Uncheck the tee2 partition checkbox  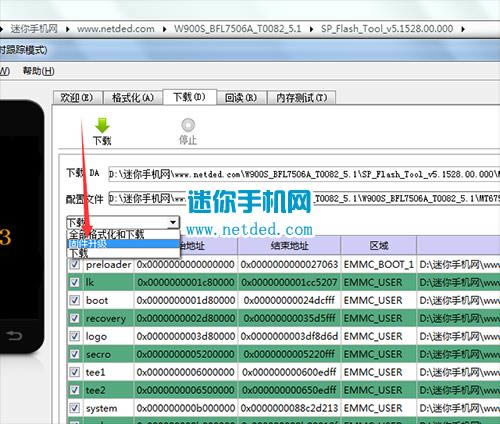[x=74, y=390]
